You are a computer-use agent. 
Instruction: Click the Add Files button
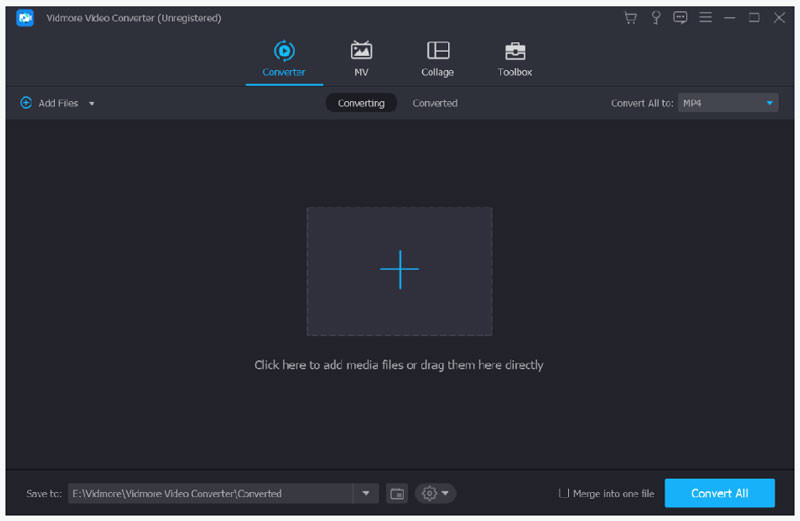click(49, 103)
